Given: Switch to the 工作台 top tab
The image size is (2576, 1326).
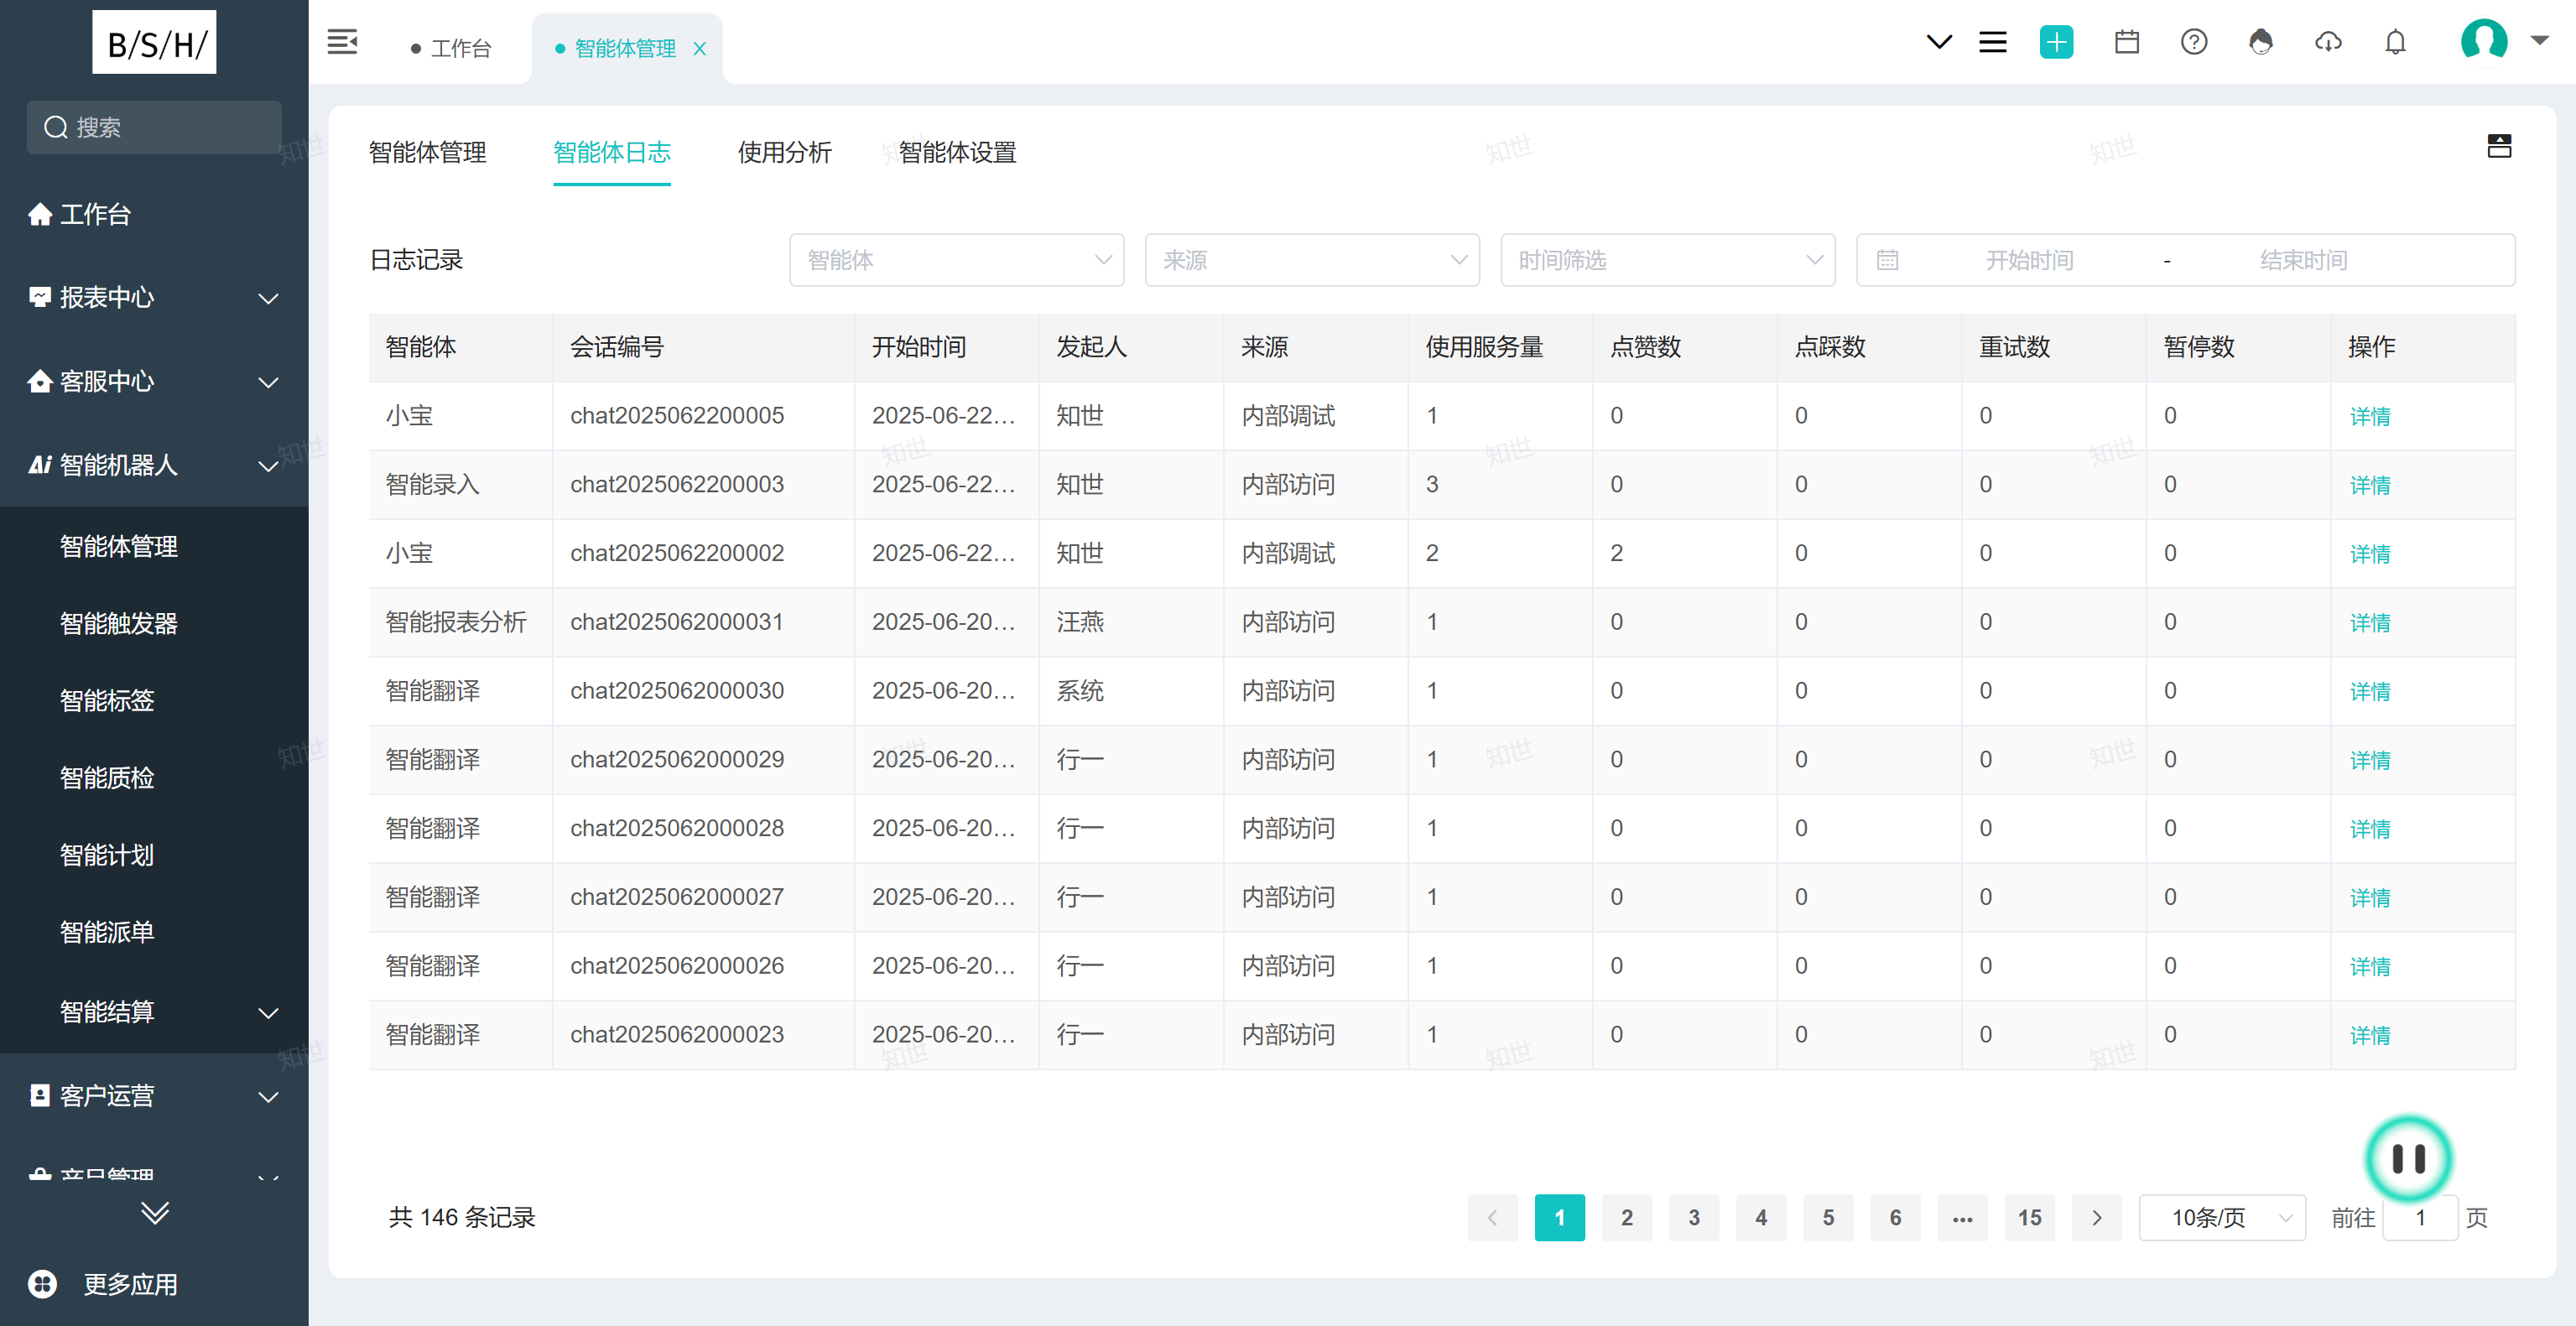Looking at the screenshot, I should click(x=451, y=48).
